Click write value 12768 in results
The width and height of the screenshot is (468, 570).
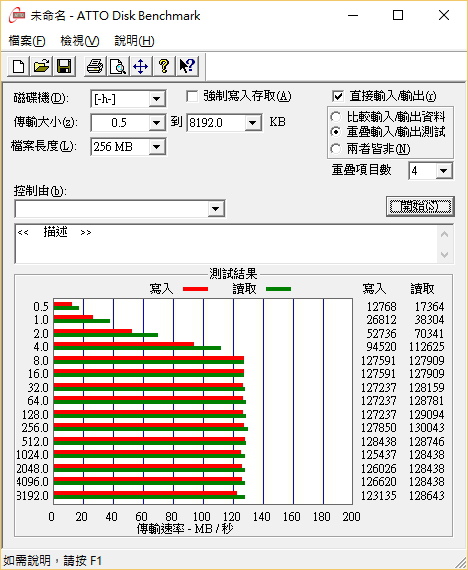(381, 307)
